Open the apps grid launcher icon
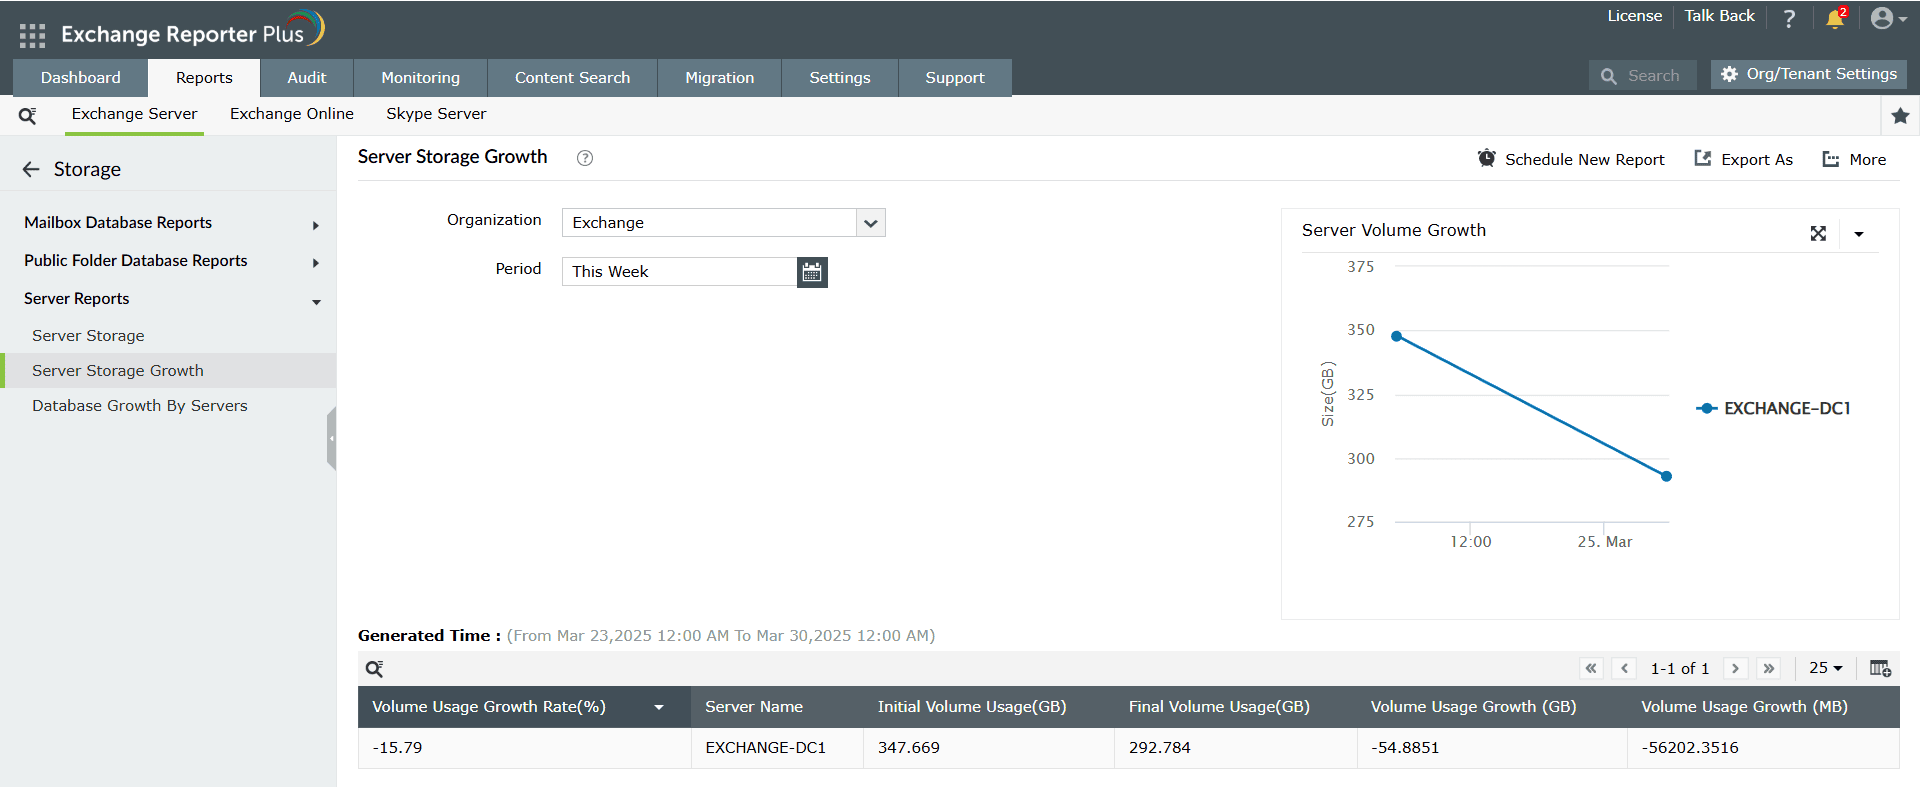Viewport: 1920px width, 787px height. click(32, 36)
